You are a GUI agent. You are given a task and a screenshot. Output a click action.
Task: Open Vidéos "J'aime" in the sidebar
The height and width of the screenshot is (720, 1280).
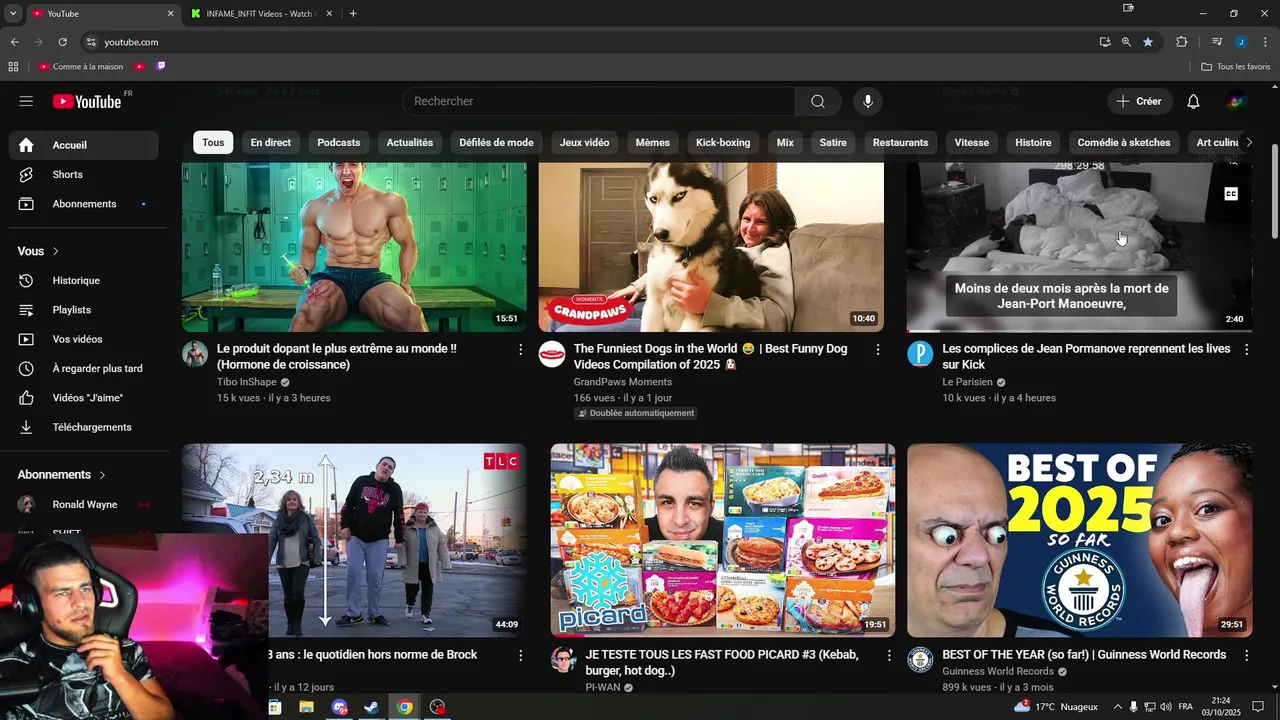[x=85, y=398]
